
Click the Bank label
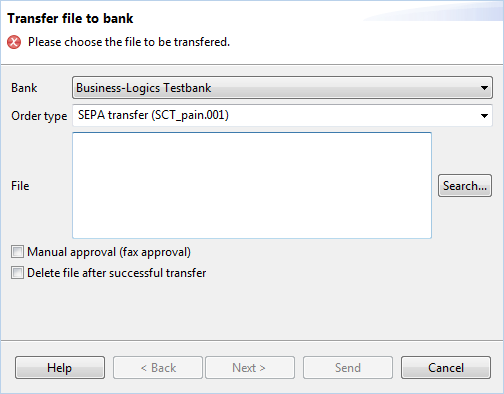coord(24,88)
